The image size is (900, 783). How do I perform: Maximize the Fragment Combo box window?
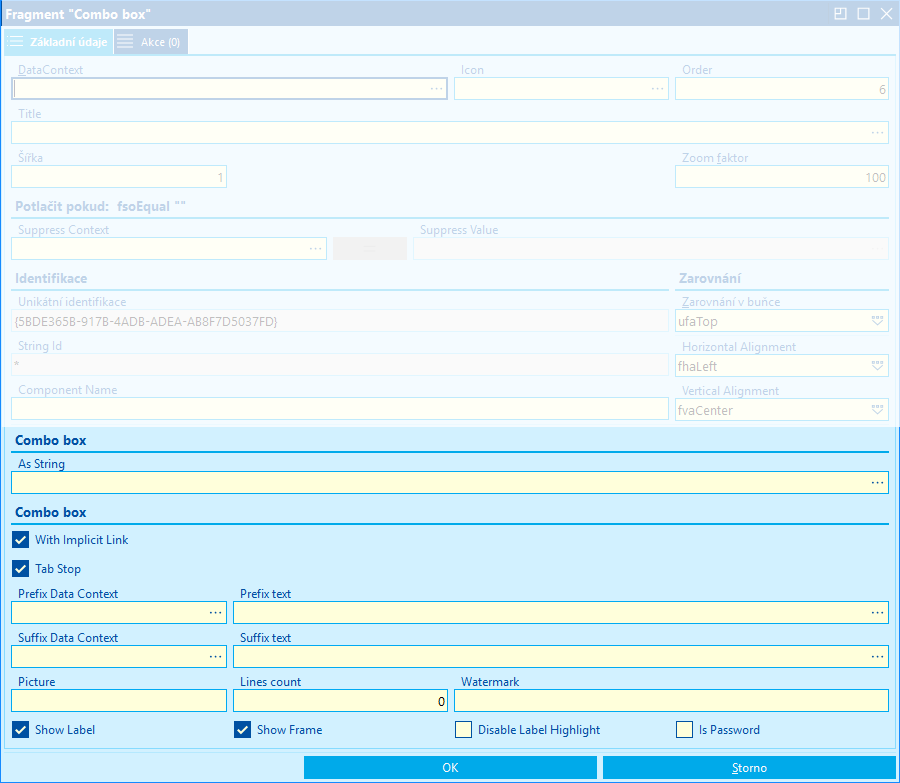point(863,14)
